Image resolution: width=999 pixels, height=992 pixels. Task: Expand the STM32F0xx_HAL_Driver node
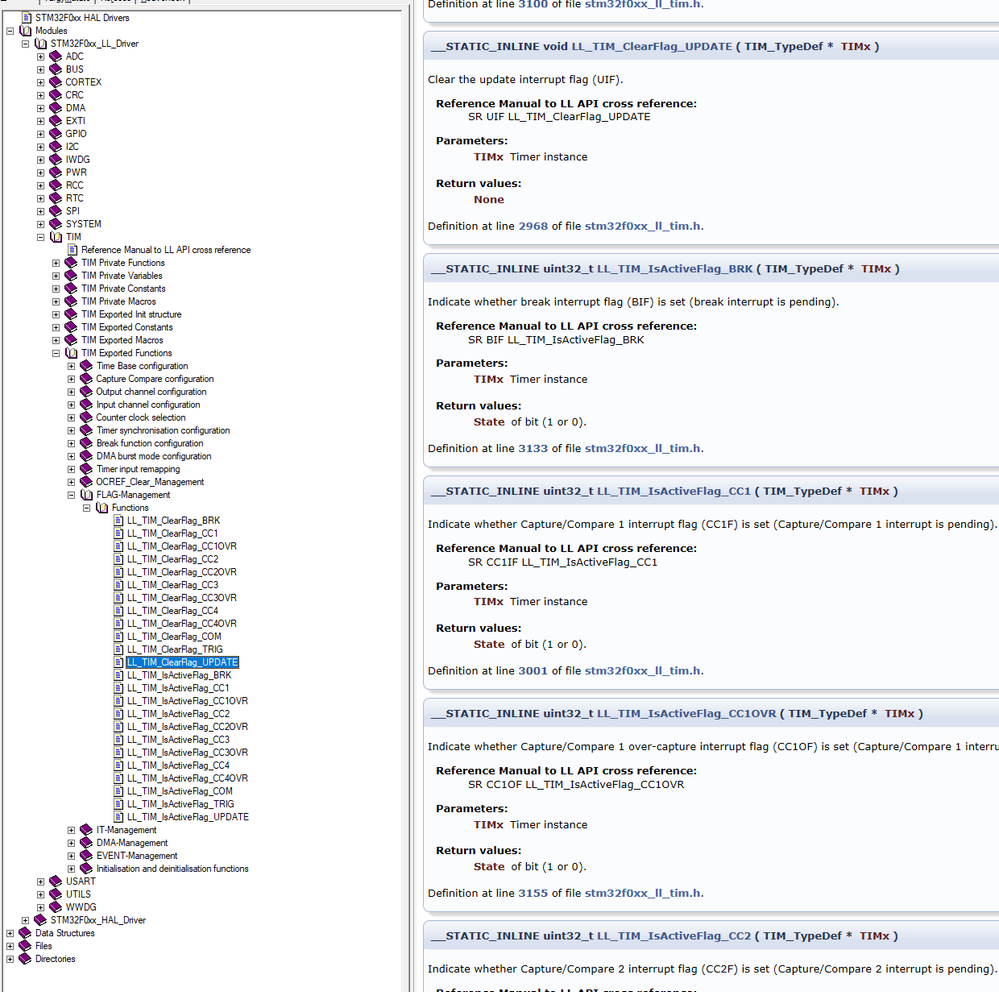(25, 920)
